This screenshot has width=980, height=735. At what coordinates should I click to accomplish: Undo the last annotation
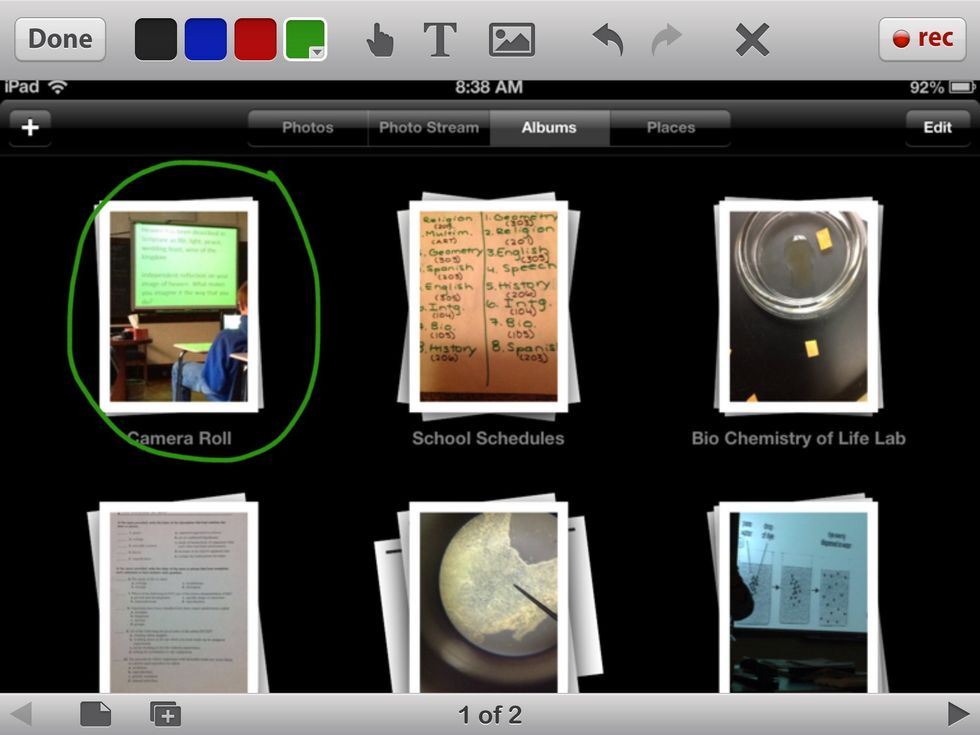click(607, 40)
